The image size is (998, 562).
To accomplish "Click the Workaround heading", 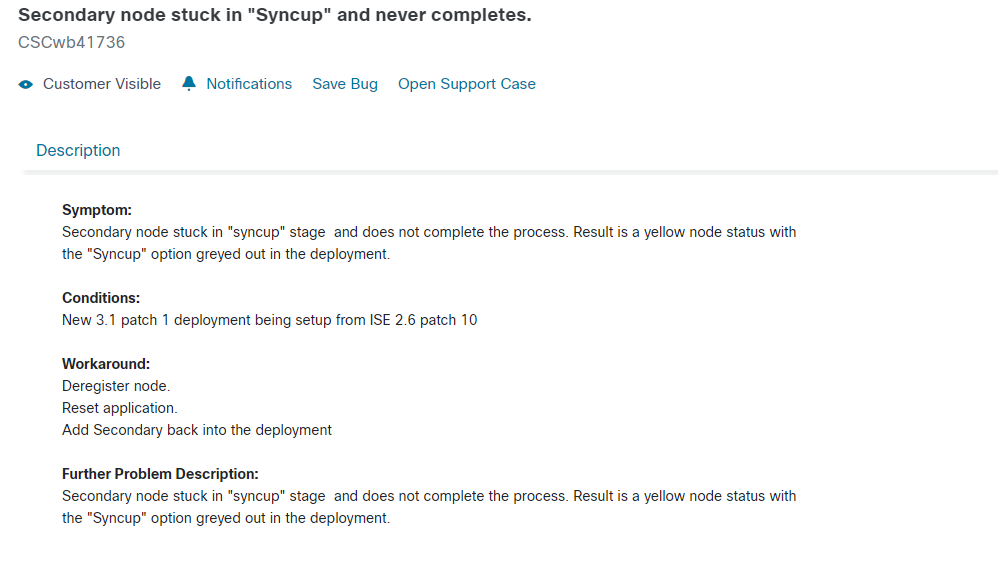I will click(x=106, y=364).
